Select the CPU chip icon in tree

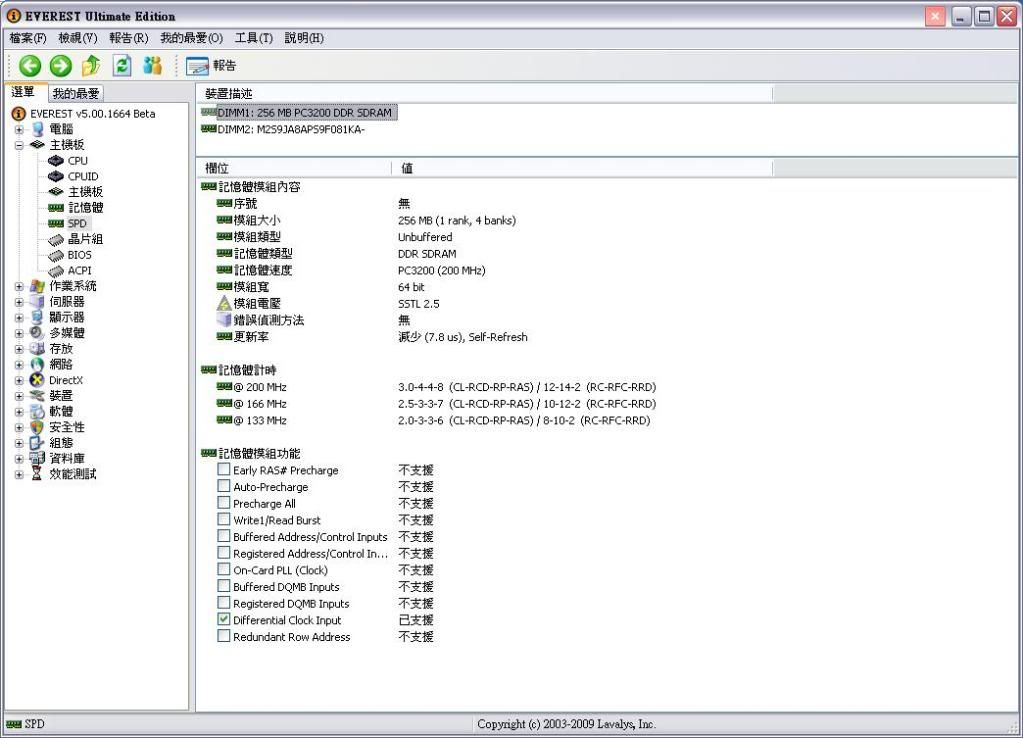[56, 161]
